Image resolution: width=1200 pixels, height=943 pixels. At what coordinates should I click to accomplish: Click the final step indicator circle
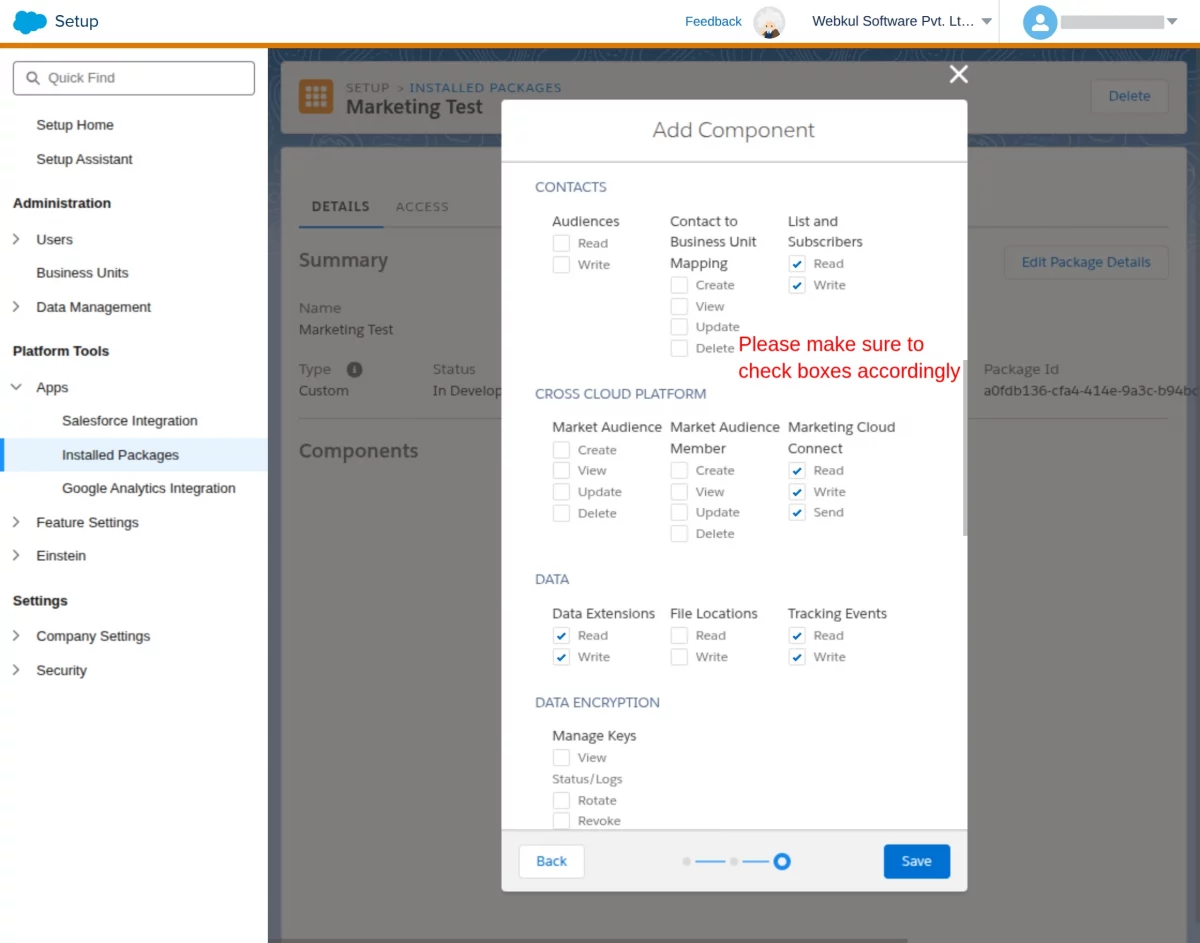point(782,861)
